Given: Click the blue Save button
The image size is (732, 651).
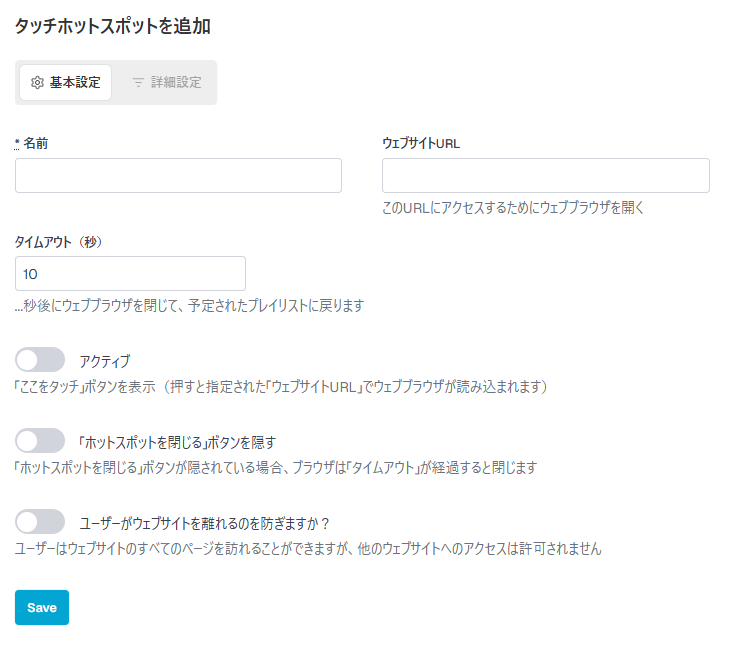Looking at the screenshot, I should click(42, 608).
